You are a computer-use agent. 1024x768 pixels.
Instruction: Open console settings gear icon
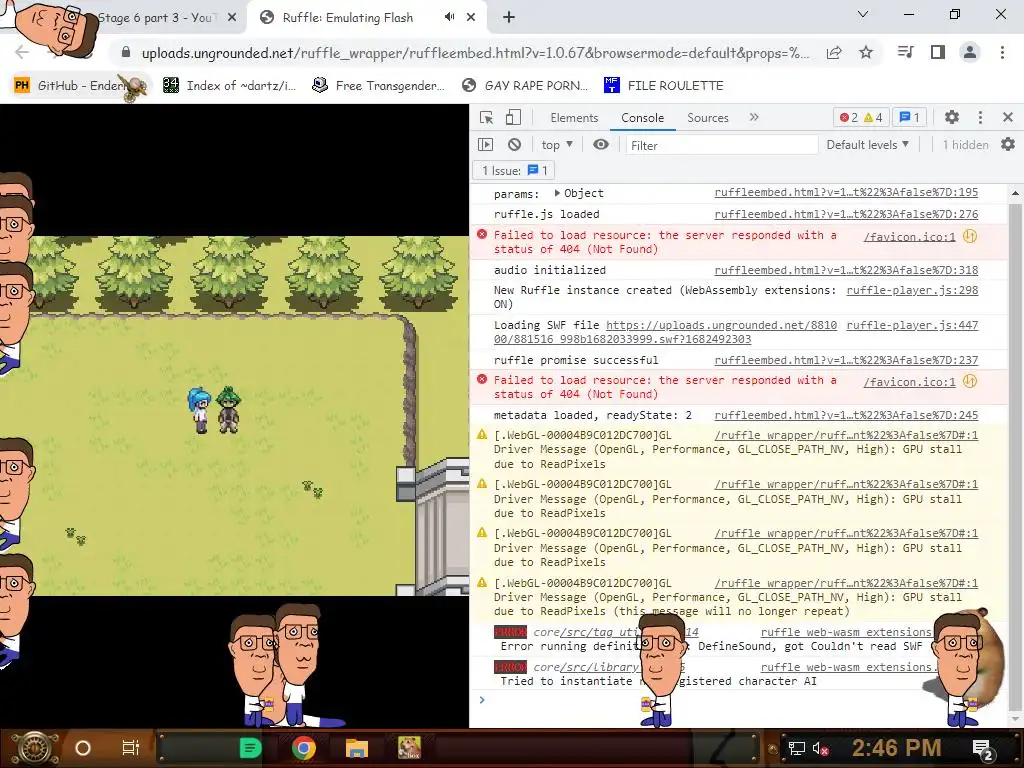[x=1008, y=144]
